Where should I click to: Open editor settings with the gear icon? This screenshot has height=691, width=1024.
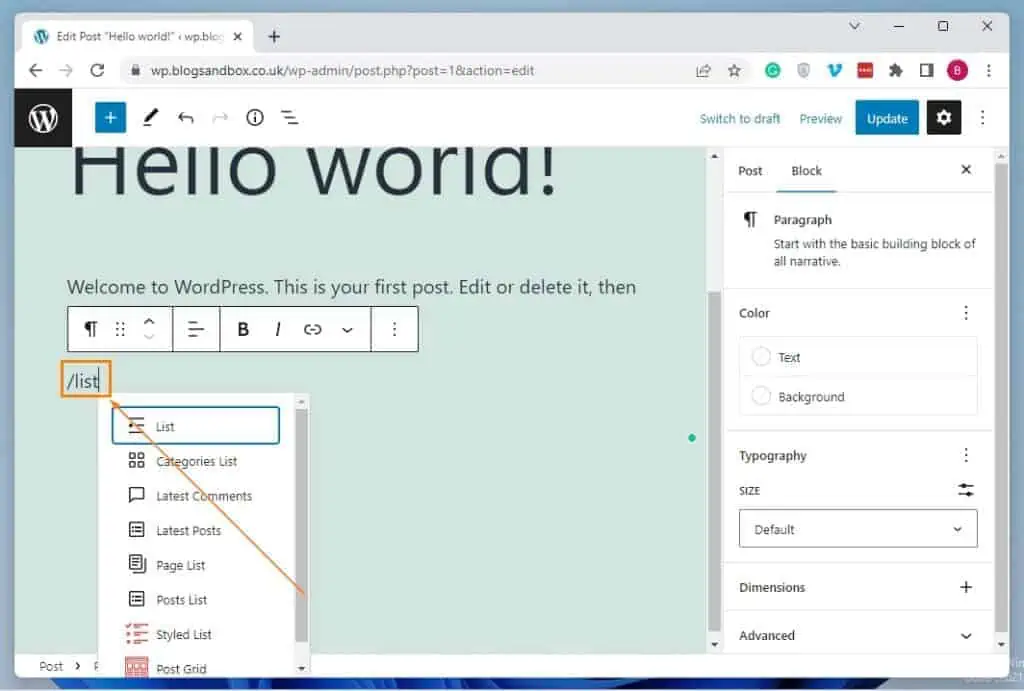tap(944, 117)
